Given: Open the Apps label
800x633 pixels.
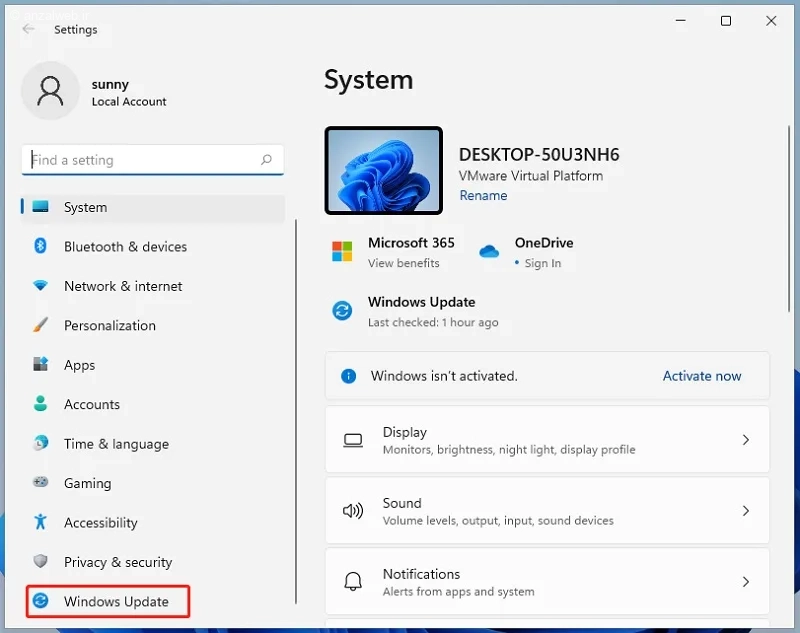Looking at the screenshot, I should point(80,365).
